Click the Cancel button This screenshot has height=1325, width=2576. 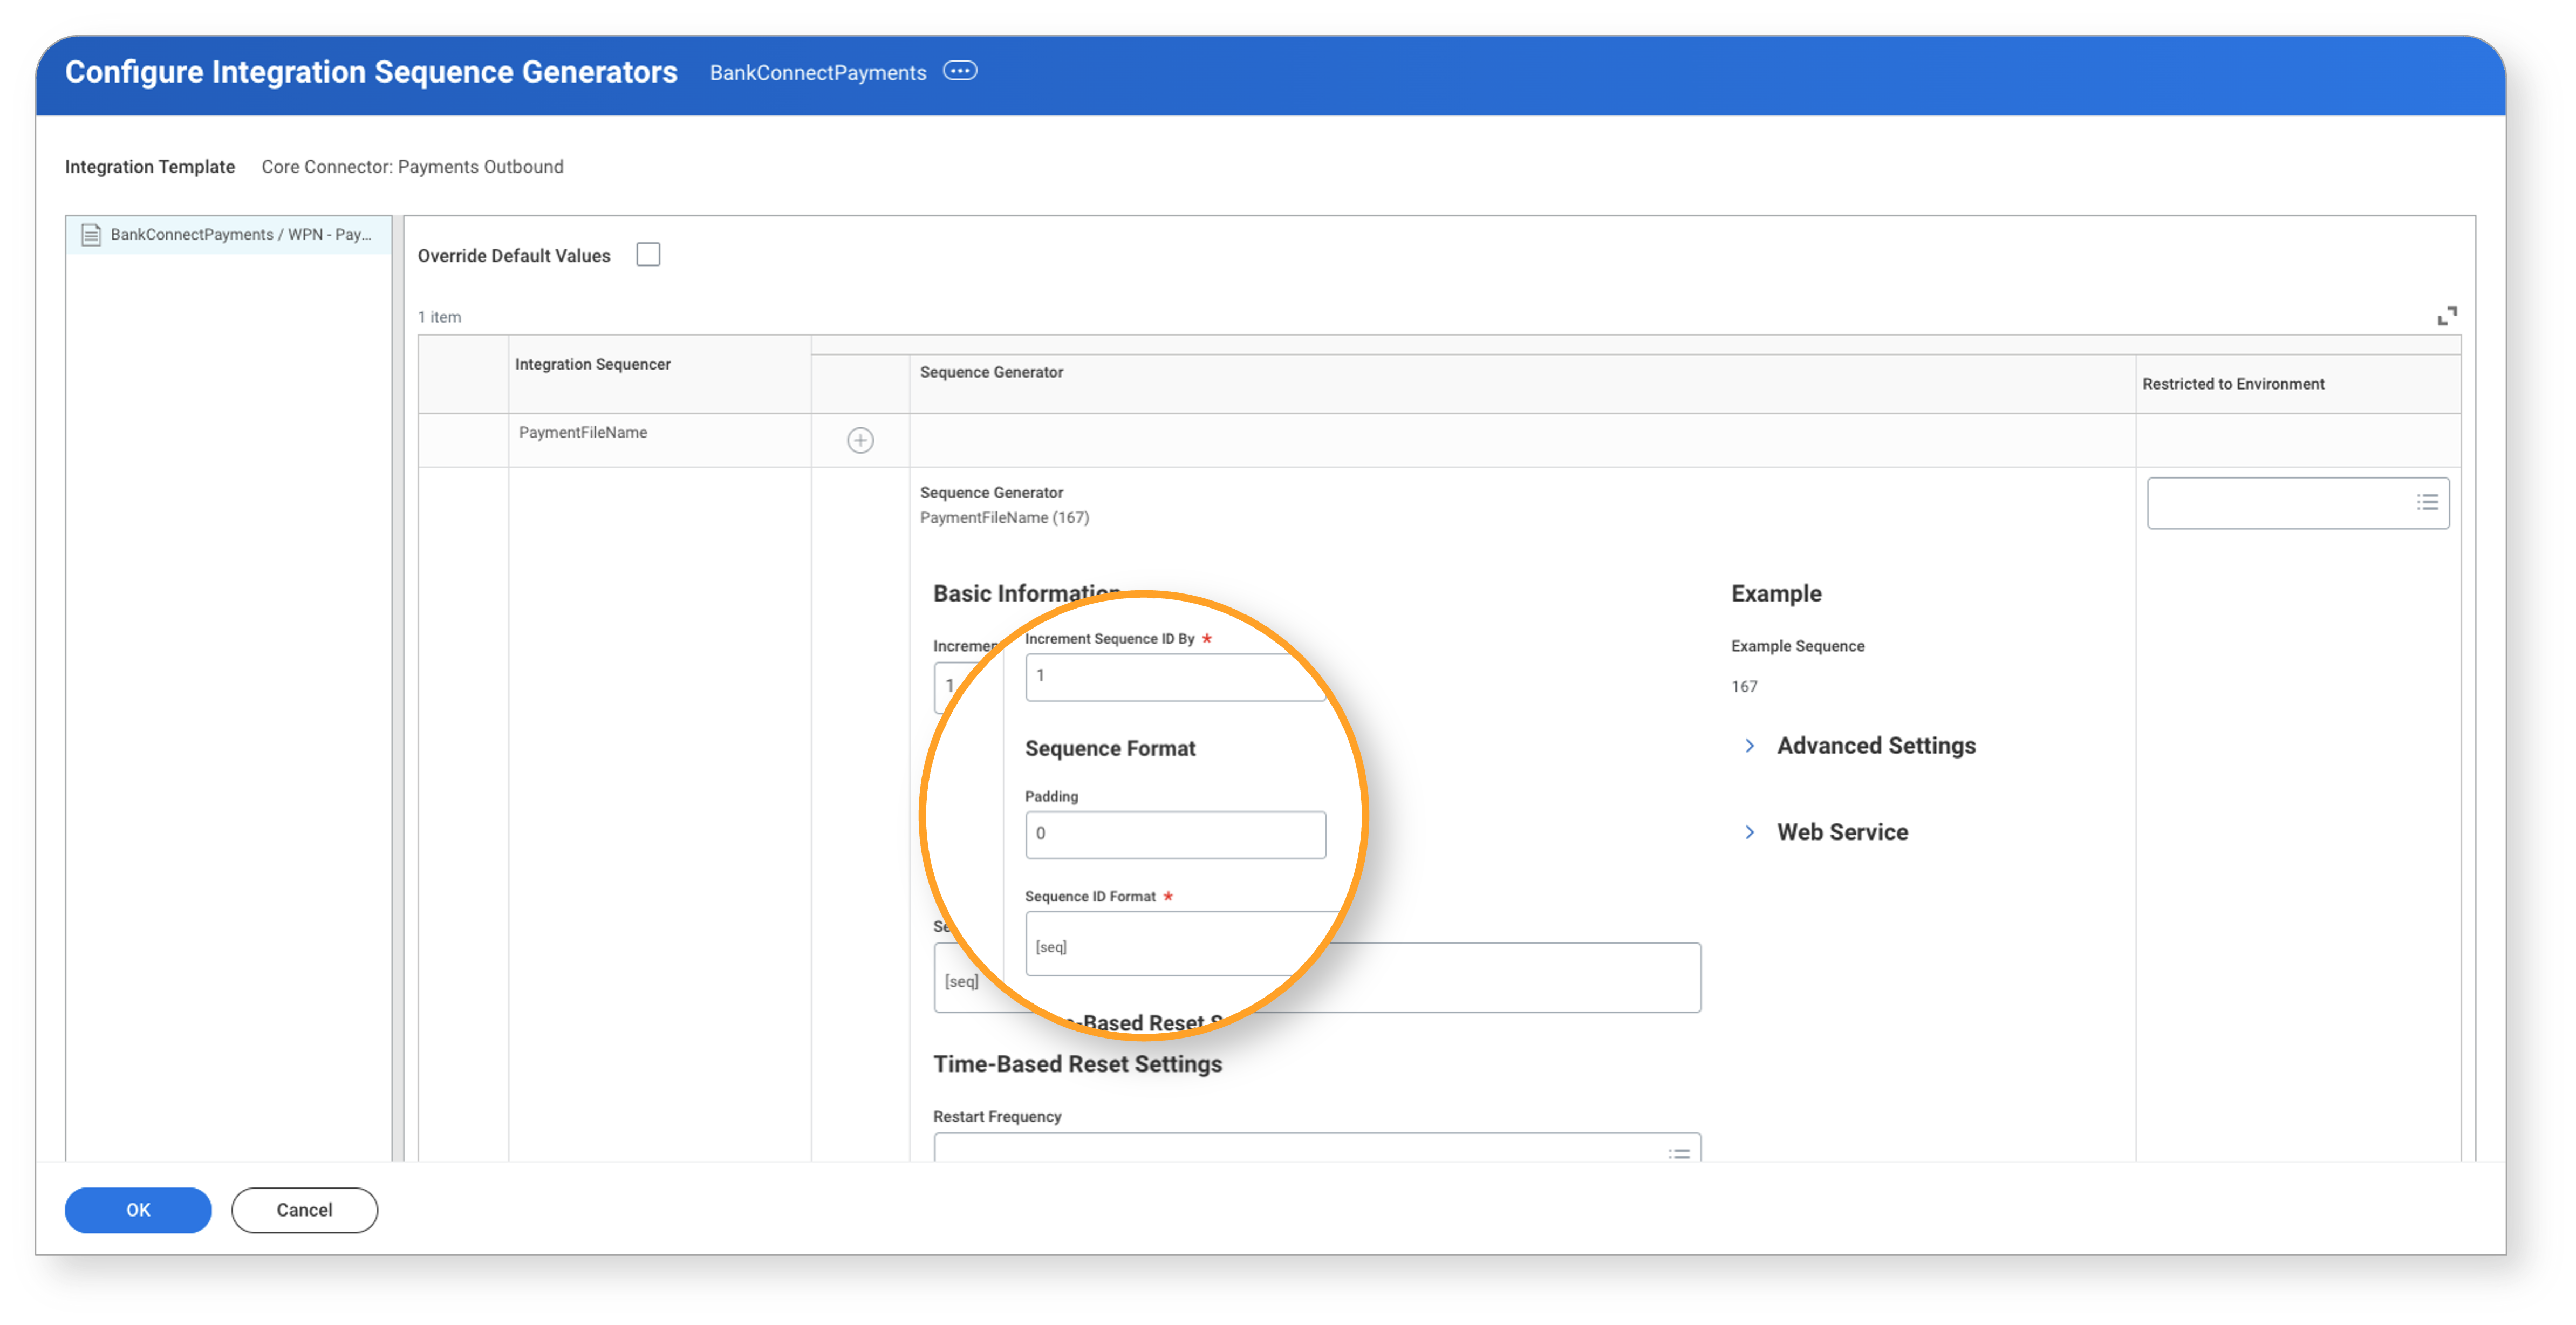click(304, 1209)
